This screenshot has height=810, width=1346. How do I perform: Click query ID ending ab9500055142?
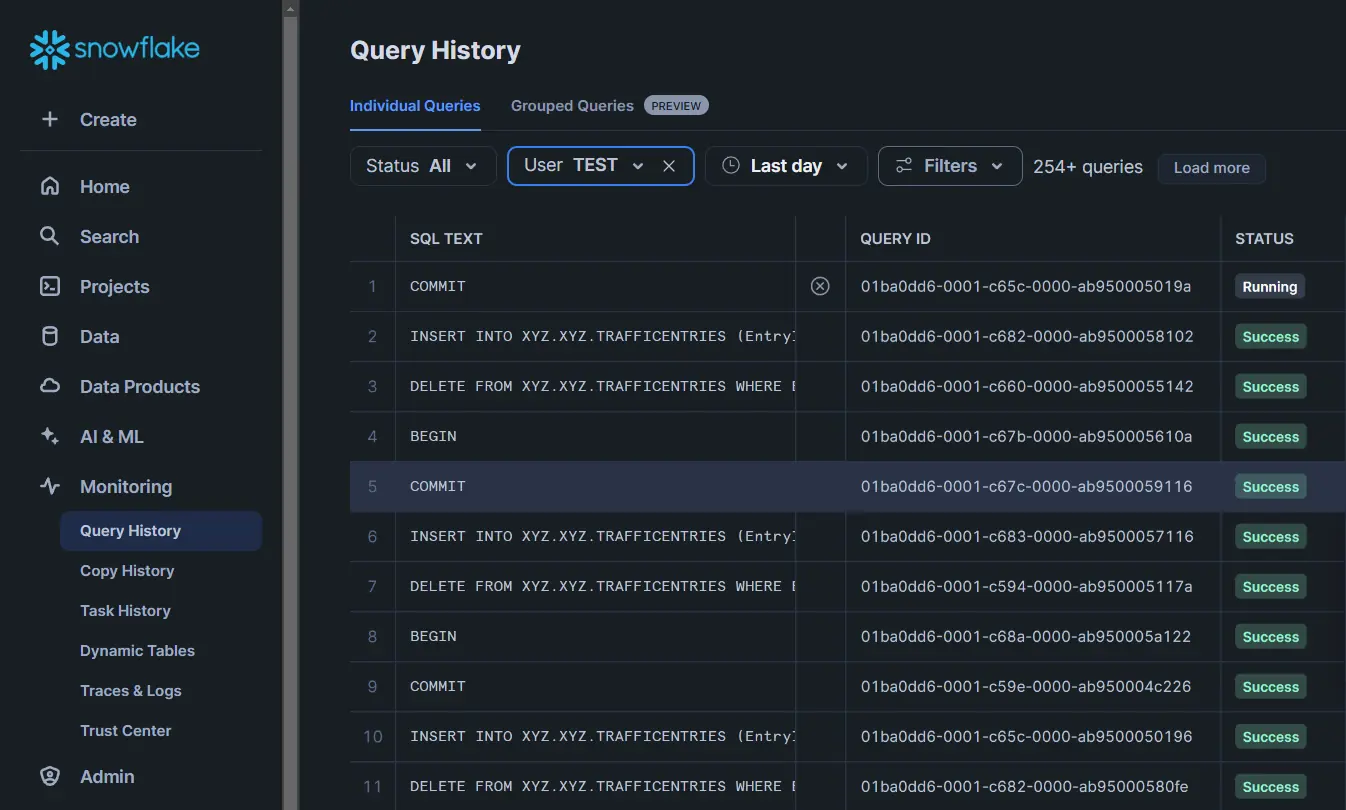1027,386
